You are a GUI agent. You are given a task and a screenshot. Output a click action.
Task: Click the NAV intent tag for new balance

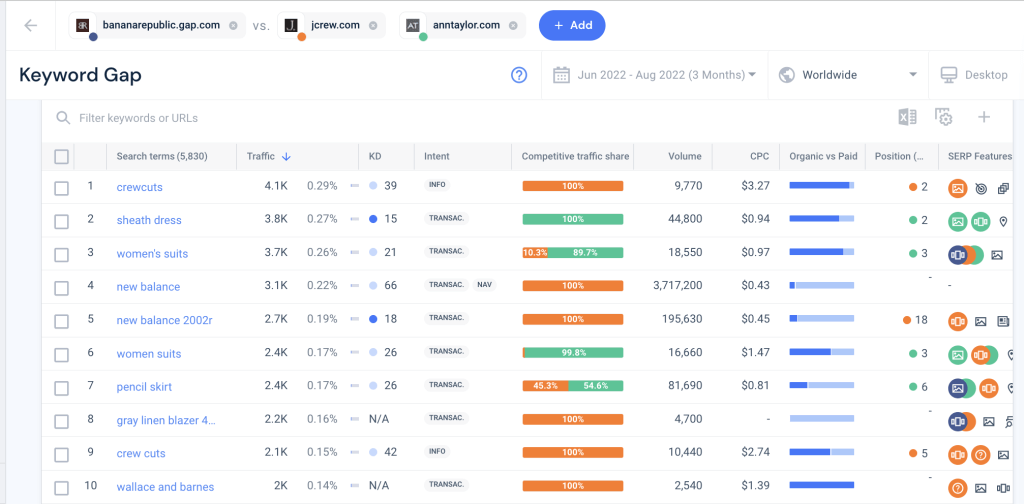tap(484, 285)
